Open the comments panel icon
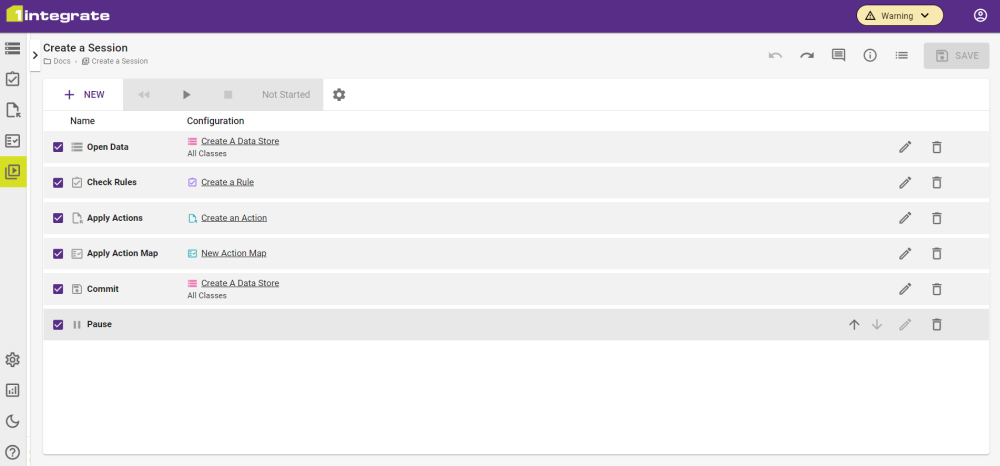This screenshot has height=466, width=1000. coord(838,55)
